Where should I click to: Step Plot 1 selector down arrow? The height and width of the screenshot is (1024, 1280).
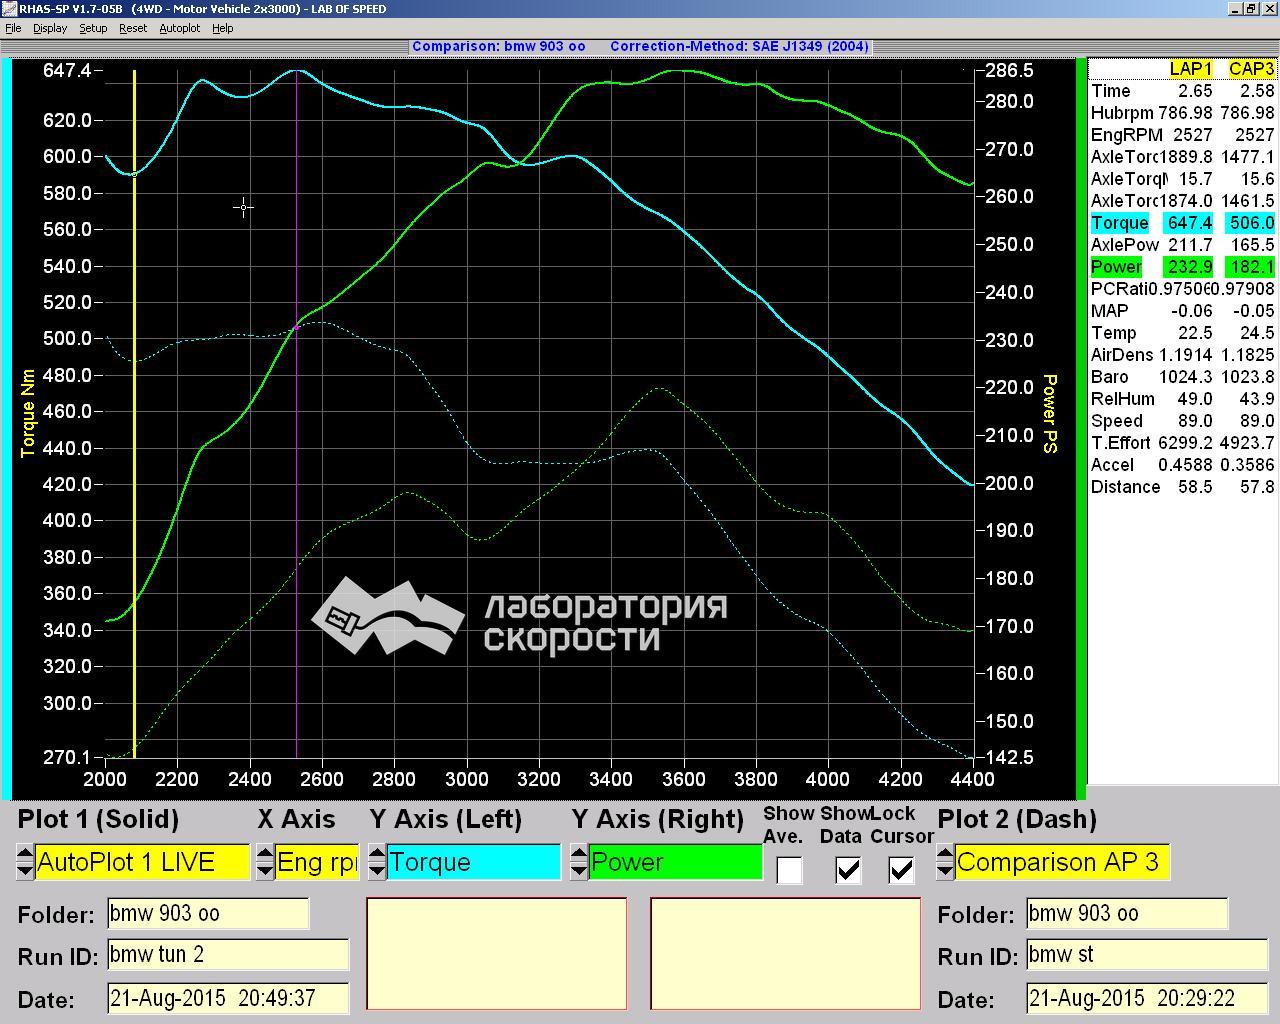[x=25, y=871]
